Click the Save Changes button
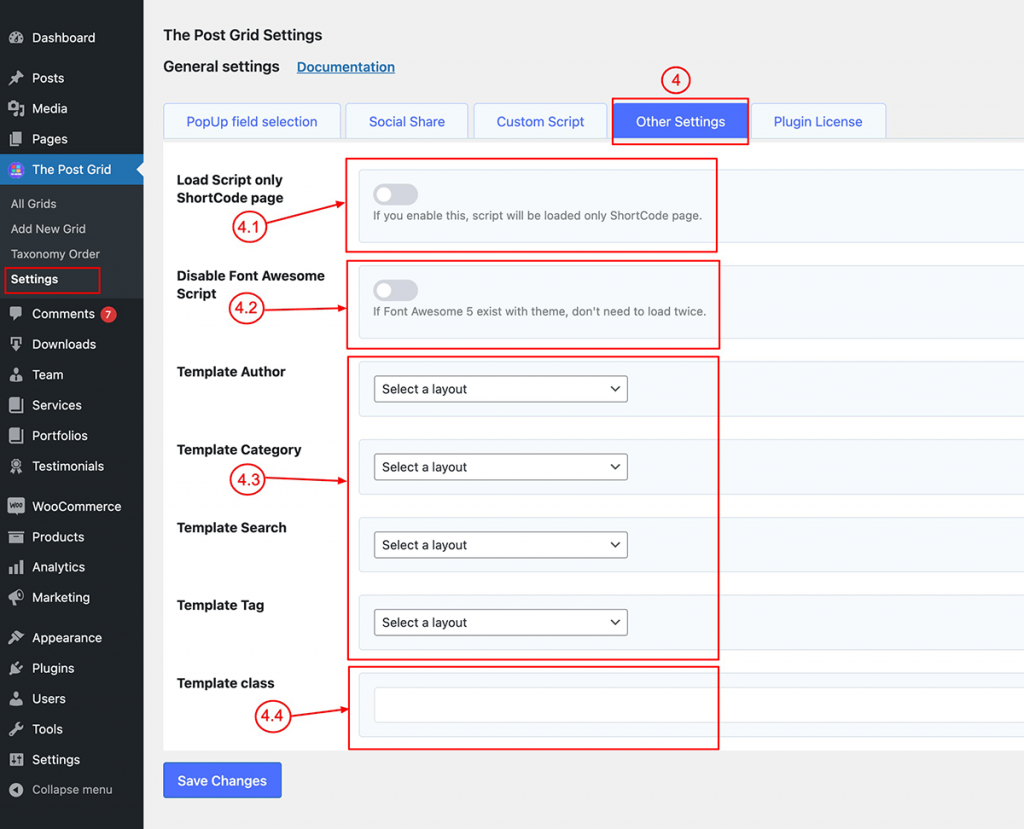Viewport: 1024px width, 829px height. (222, 781)
